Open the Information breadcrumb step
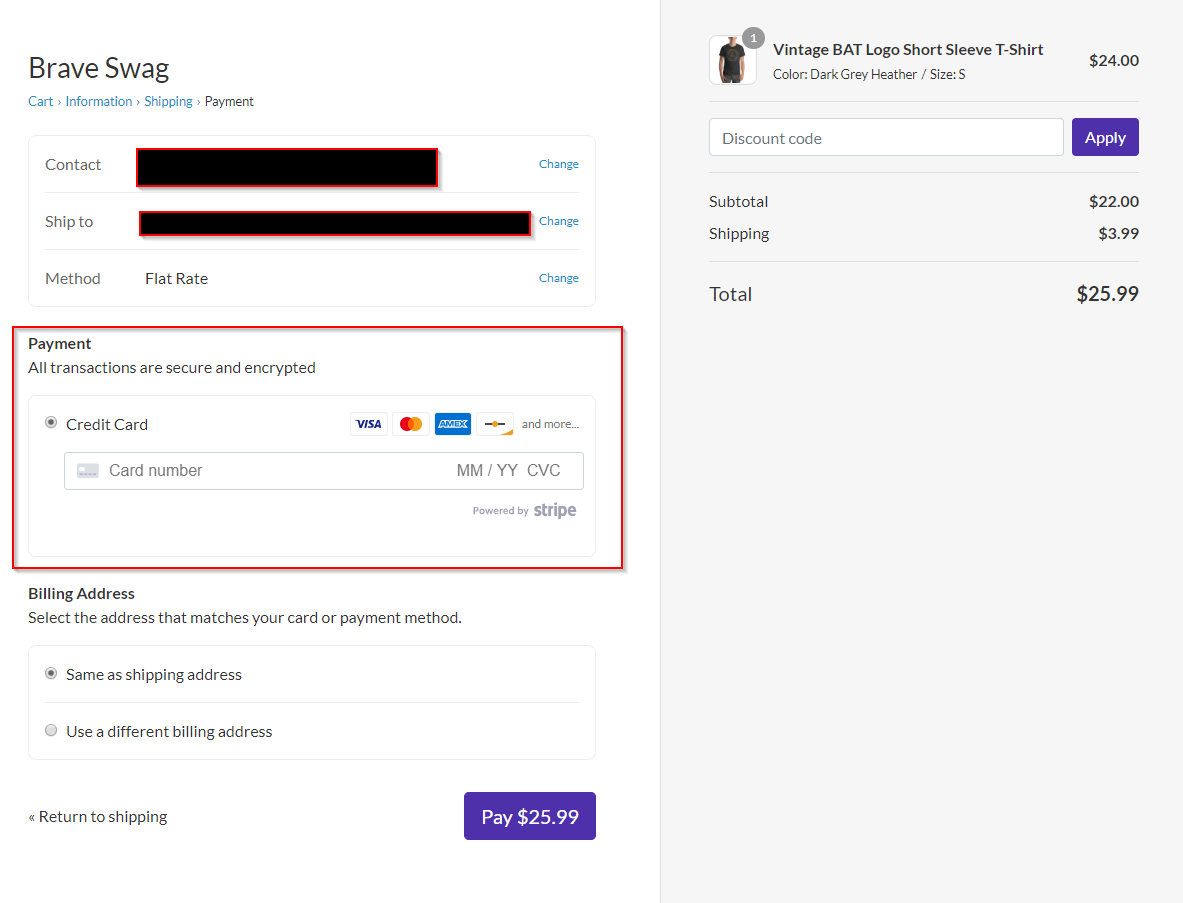The image size is (1183, 903). pyautogui.click(x=99, y=101)
